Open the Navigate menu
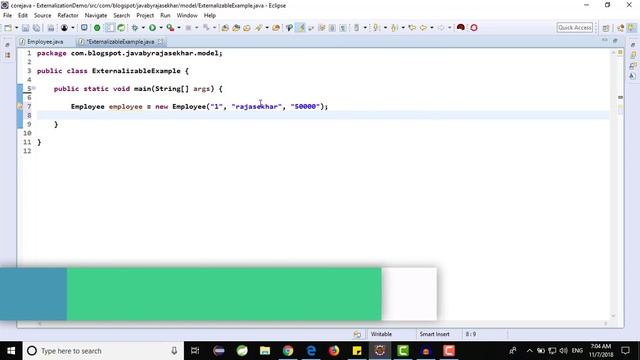Screen dimensions: 640x360 pyautogui.click(x=96, y=16)
